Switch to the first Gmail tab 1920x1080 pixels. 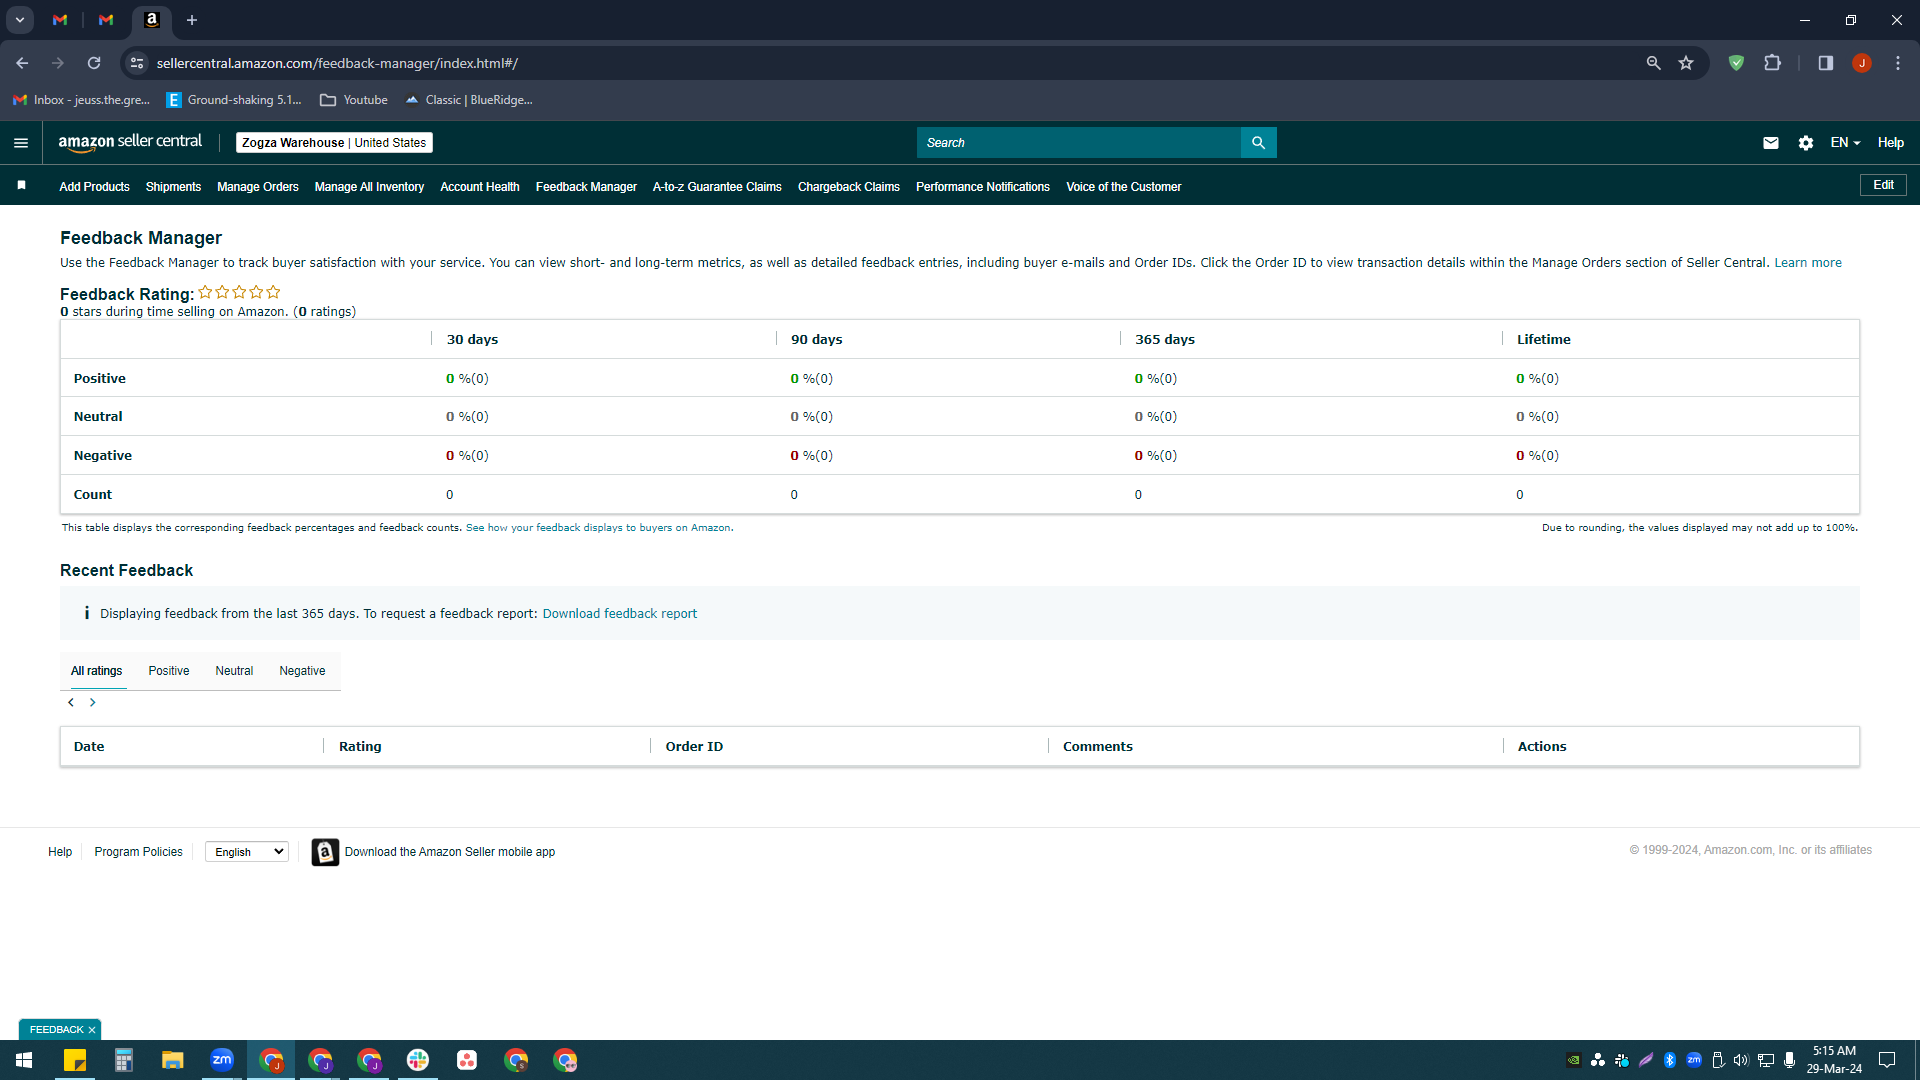point(60,20)
